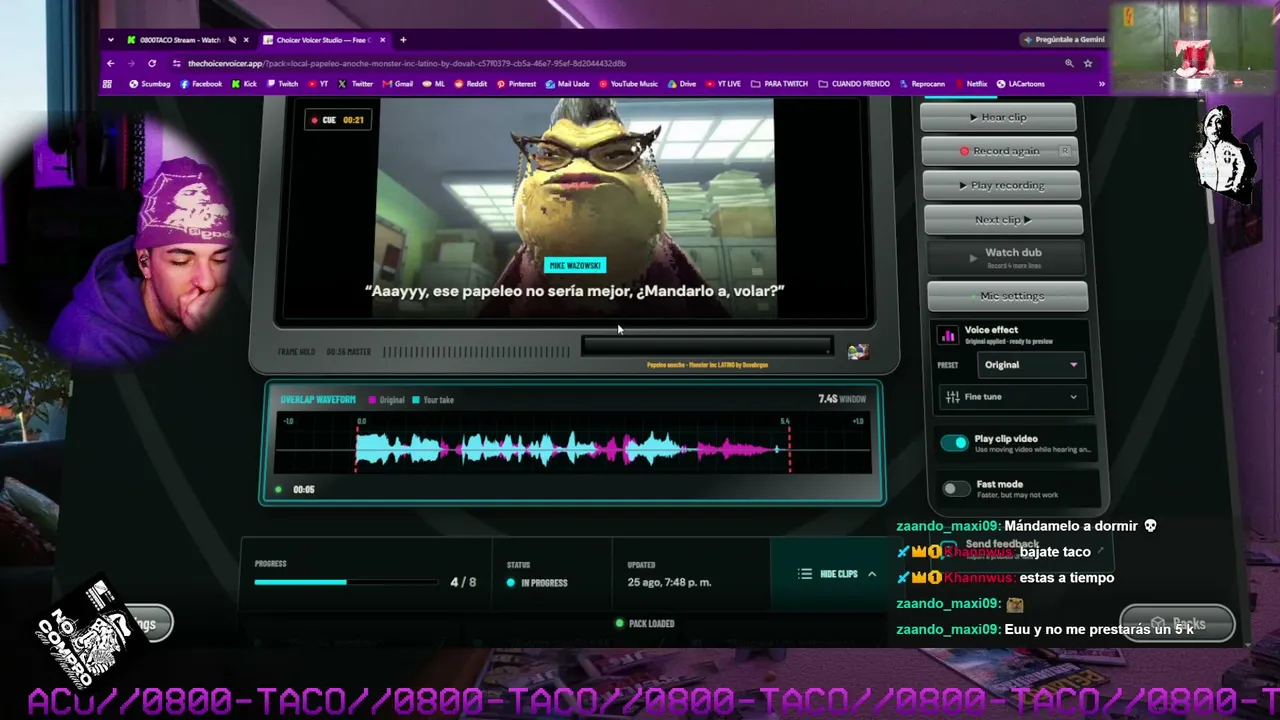Open the Twitter bookmark
This screenshot has width=1280, height=720.
pyautogui.click(x=356, y=84)
